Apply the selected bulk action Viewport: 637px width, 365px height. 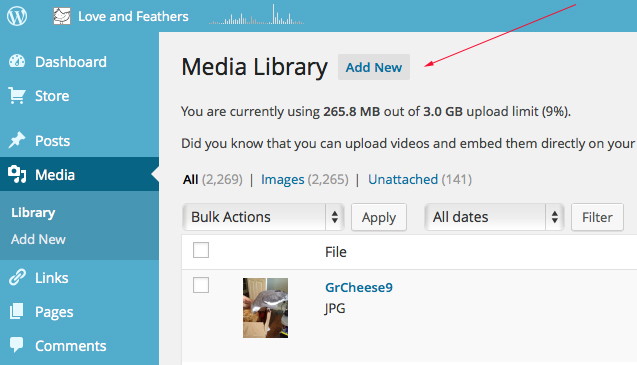coord(379,217)
